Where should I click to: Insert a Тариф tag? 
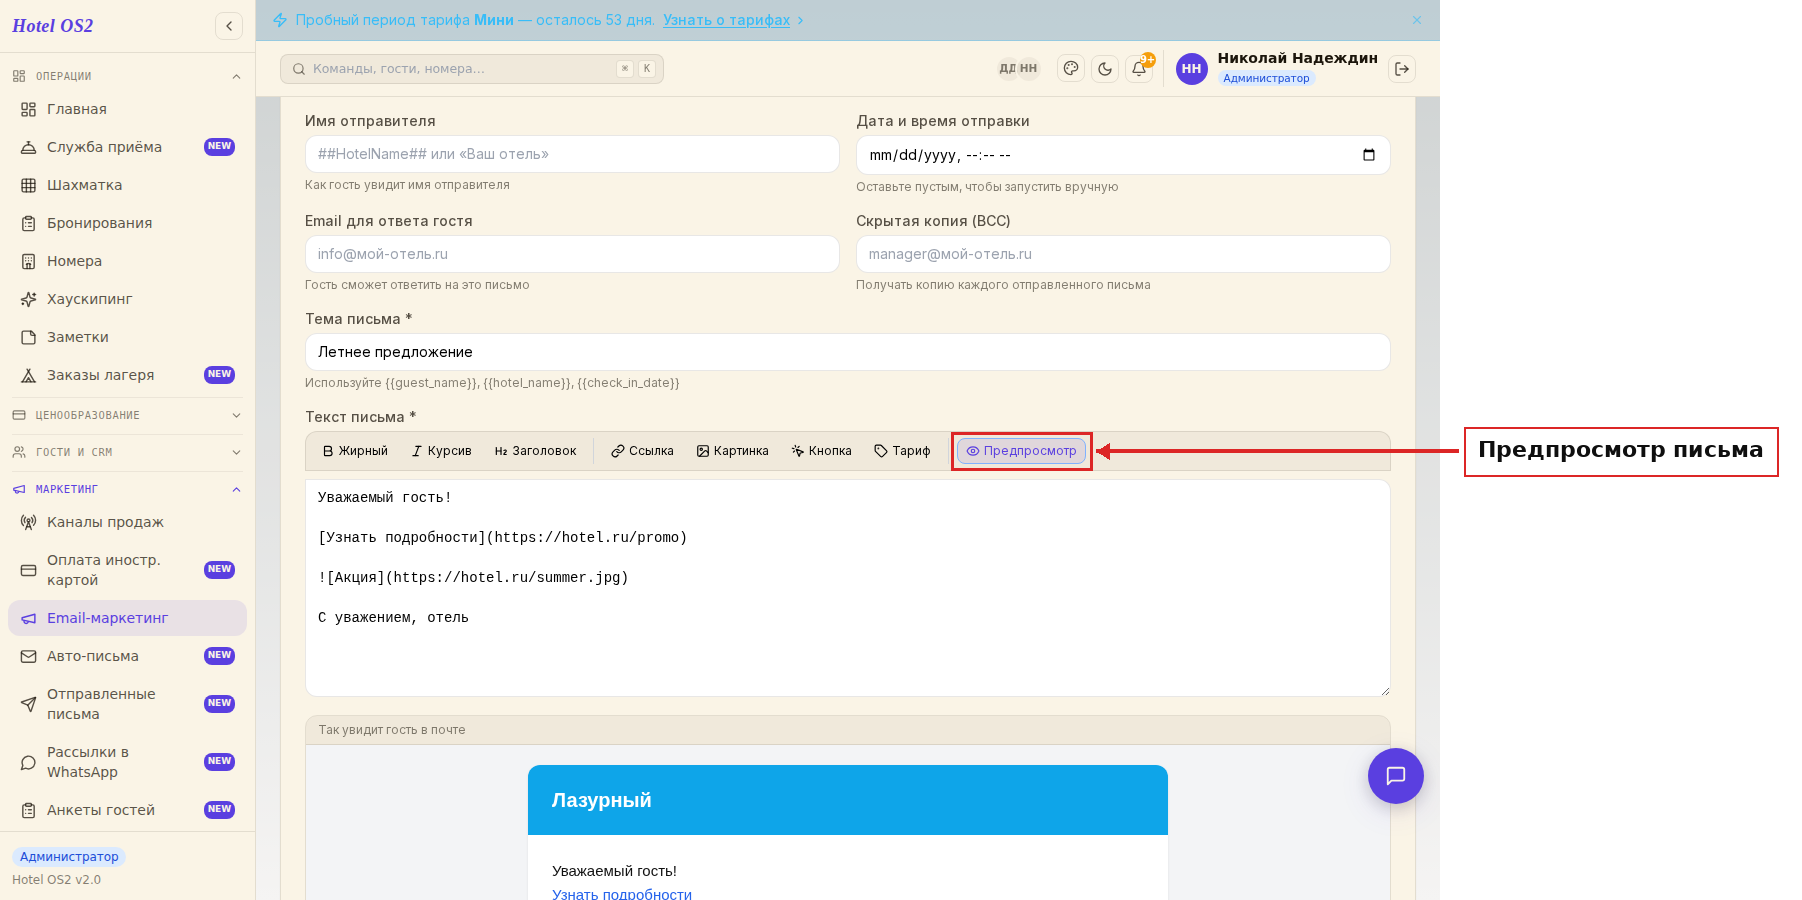(902, 451)
